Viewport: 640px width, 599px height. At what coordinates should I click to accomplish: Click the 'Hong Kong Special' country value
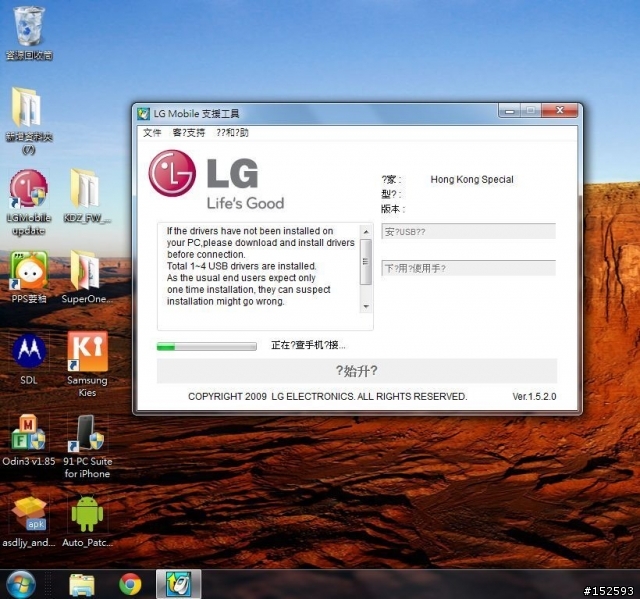click(x=472, y=180)
